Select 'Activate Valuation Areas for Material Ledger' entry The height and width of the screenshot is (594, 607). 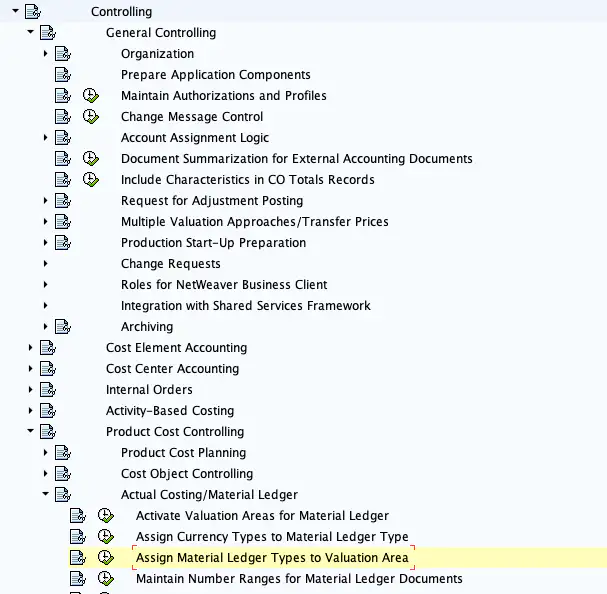[262, 515]
